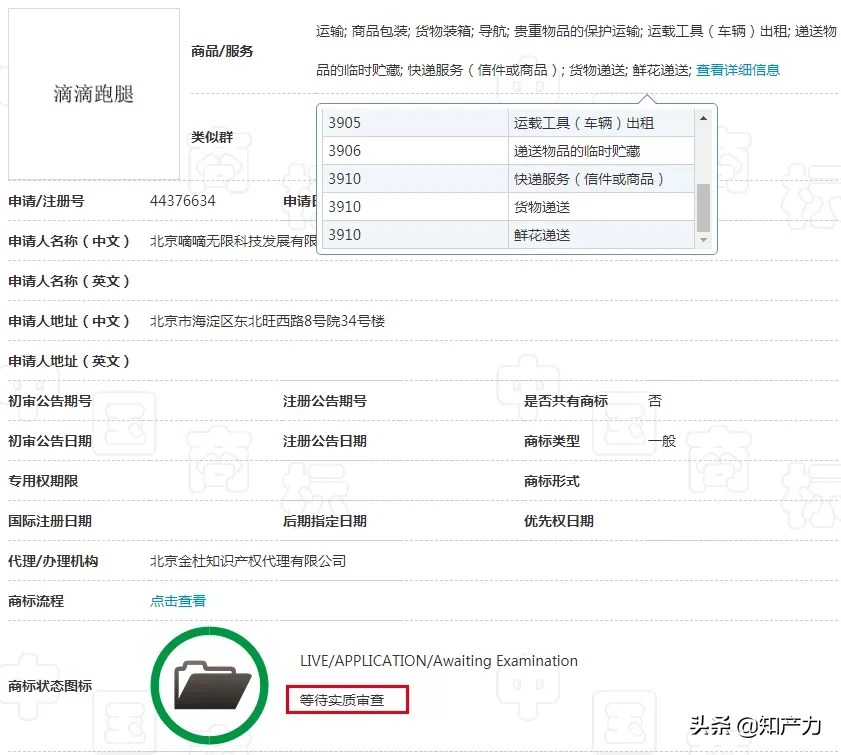Click the 申请人名称（英文） label
Screen dimensions: 841x755
69,281
